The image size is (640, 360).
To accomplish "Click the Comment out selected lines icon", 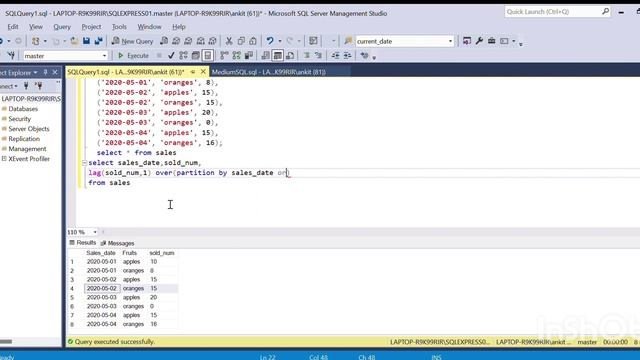I will pos(307,56).
